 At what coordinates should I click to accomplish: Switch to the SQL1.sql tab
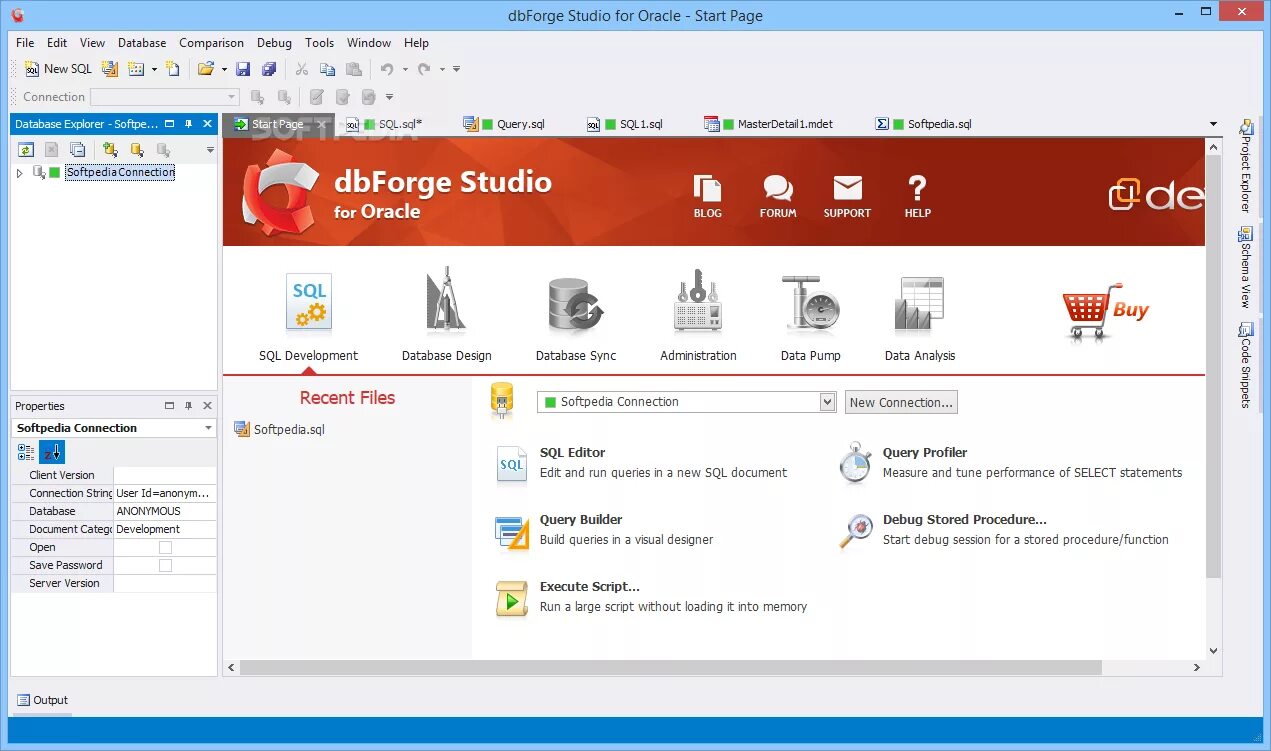click(x=625, y=124)
